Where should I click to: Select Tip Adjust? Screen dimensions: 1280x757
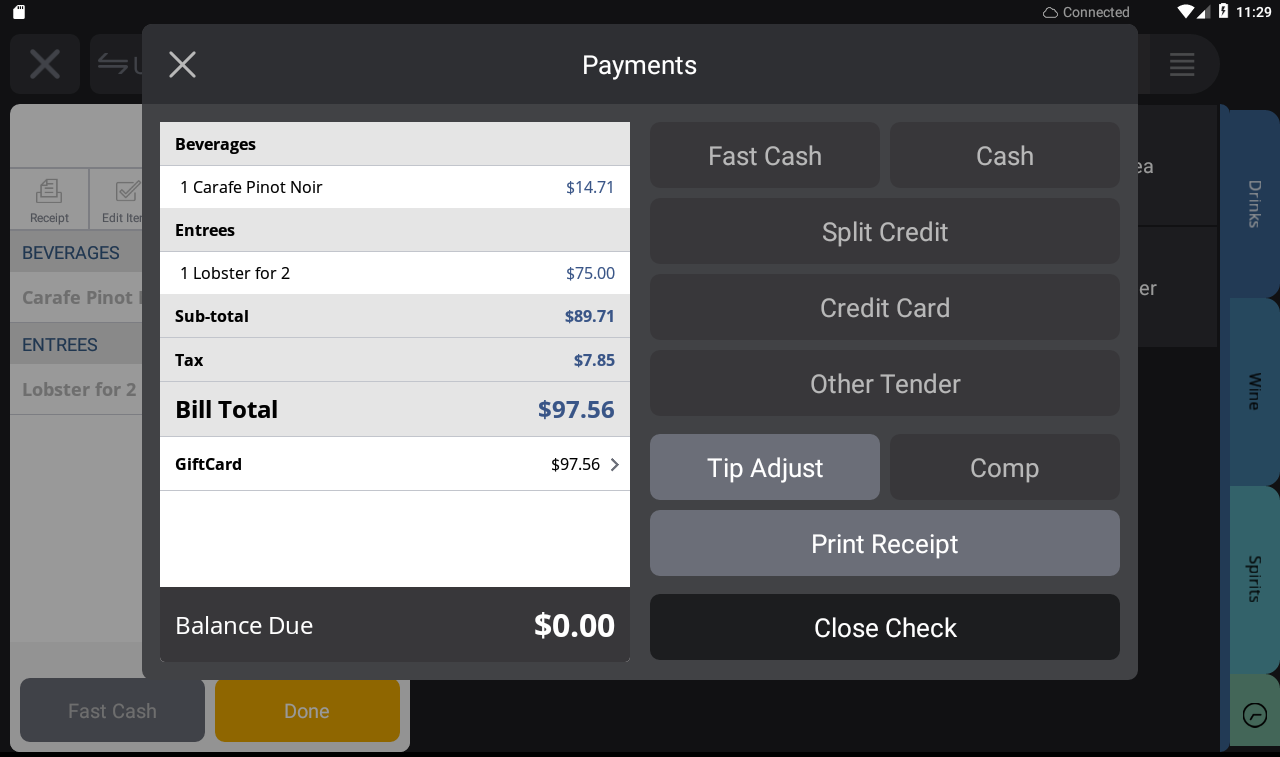click(765, 467)
